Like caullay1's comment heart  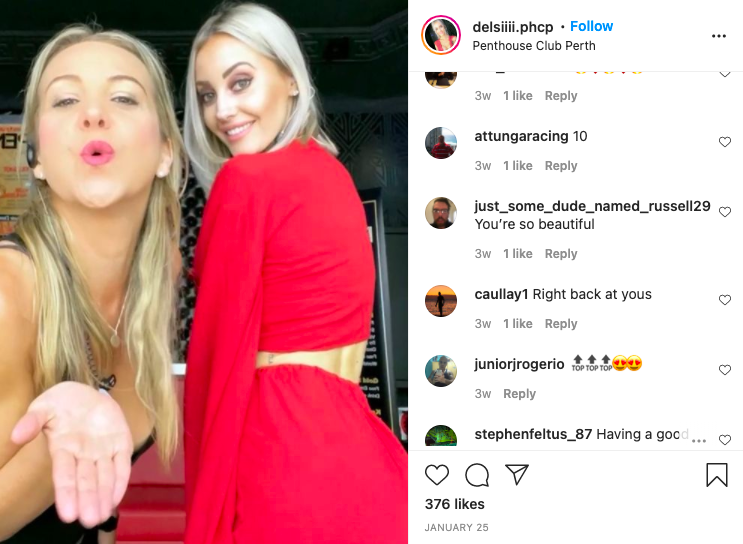[725, 299]
